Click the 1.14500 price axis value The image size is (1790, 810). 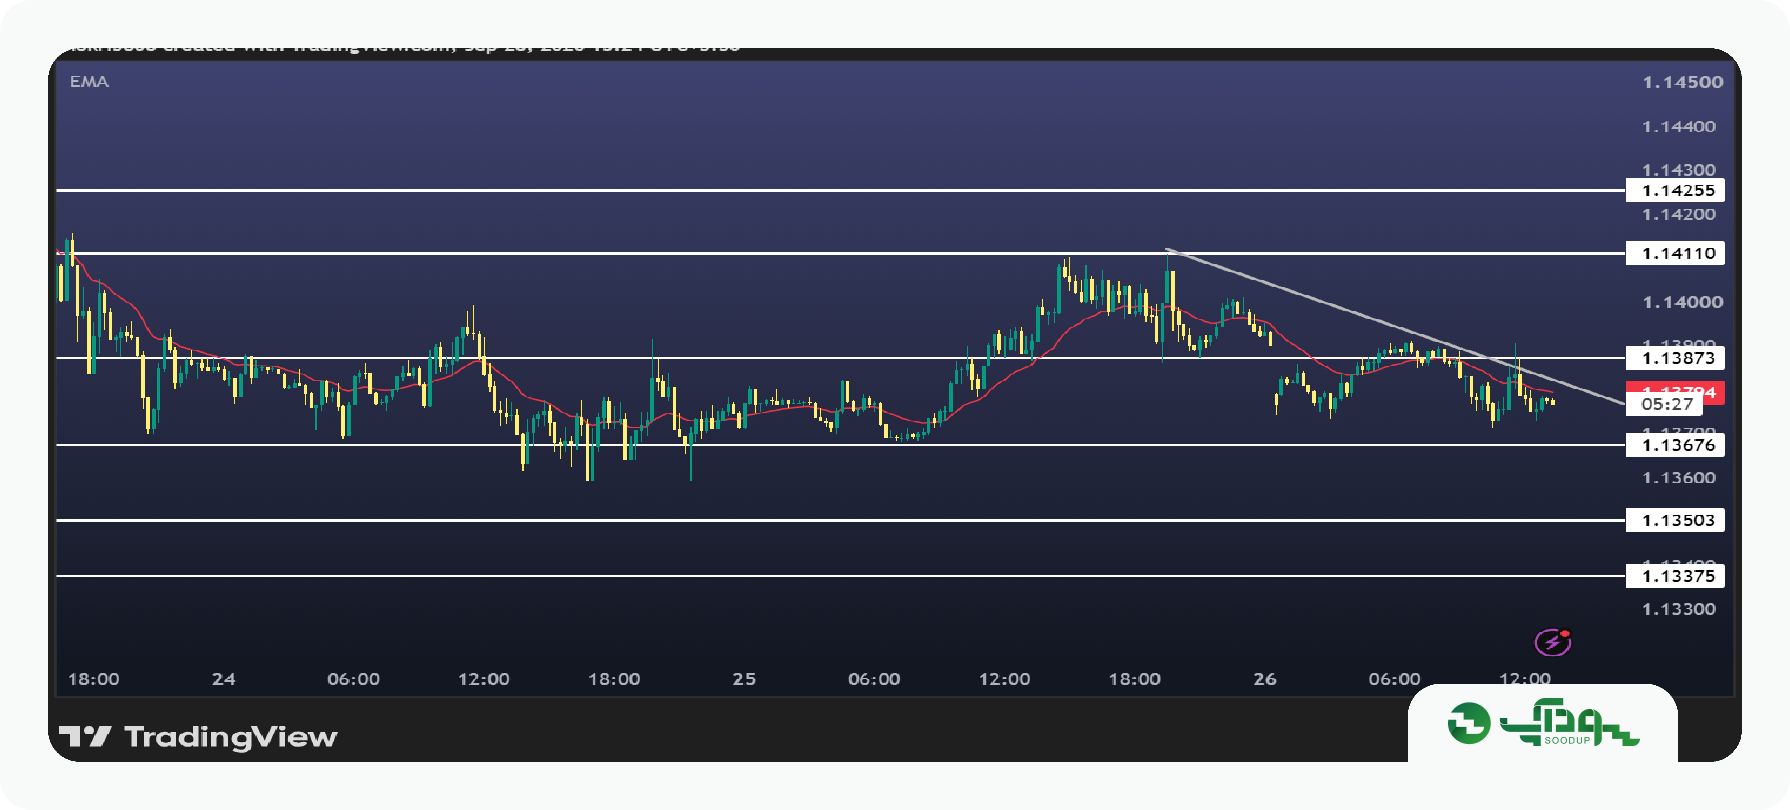tap(1682, 82)
